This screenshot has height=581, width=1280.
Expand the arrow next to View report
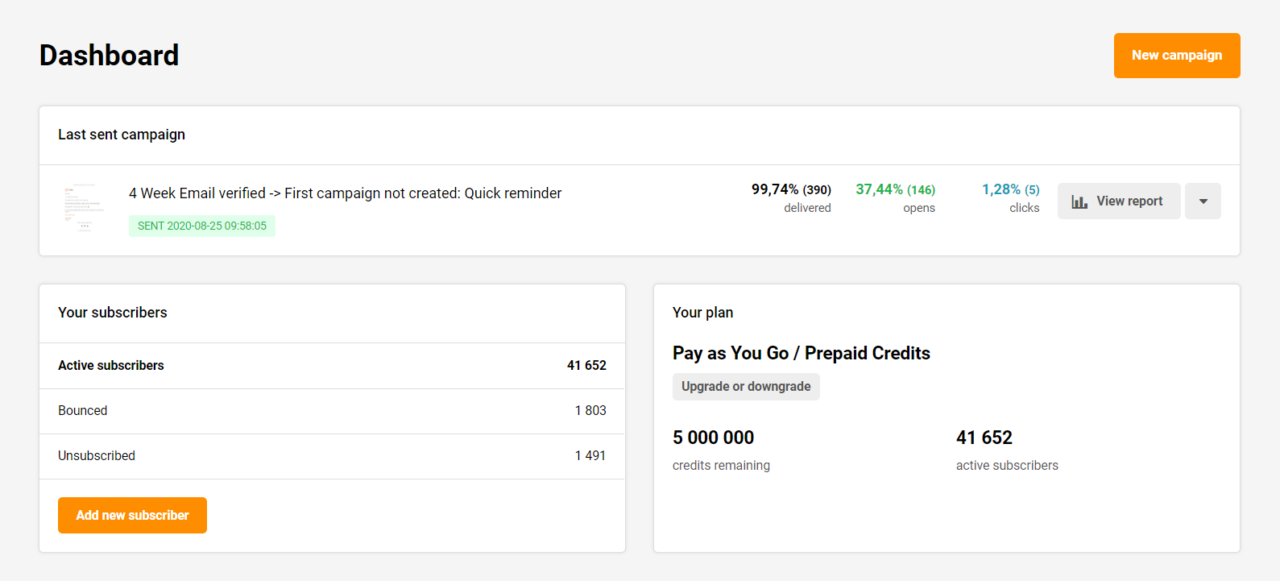click(1202, 201)
